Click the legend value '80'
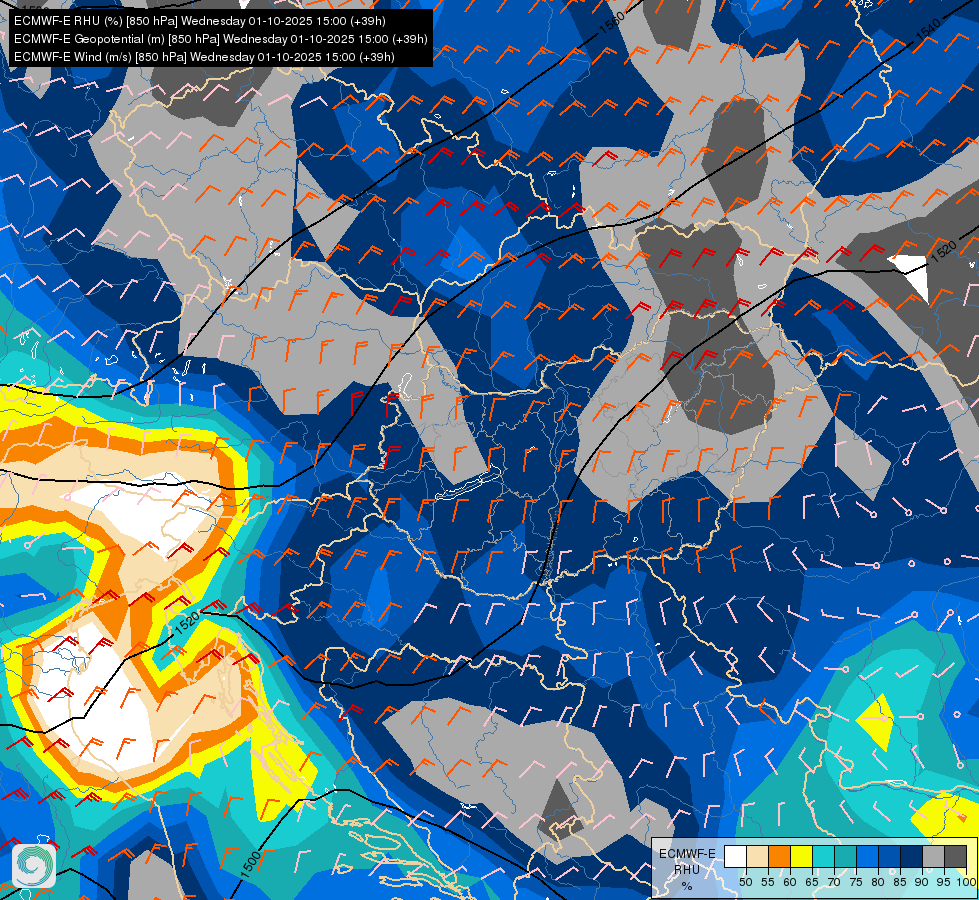This screenshot has width=979, height=900. pos(878,882)
